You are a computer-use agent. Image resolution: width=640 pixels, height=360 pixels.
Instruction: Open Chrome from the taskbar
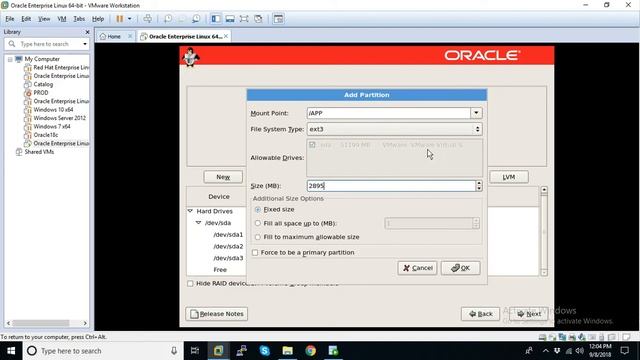pos(311,351)
